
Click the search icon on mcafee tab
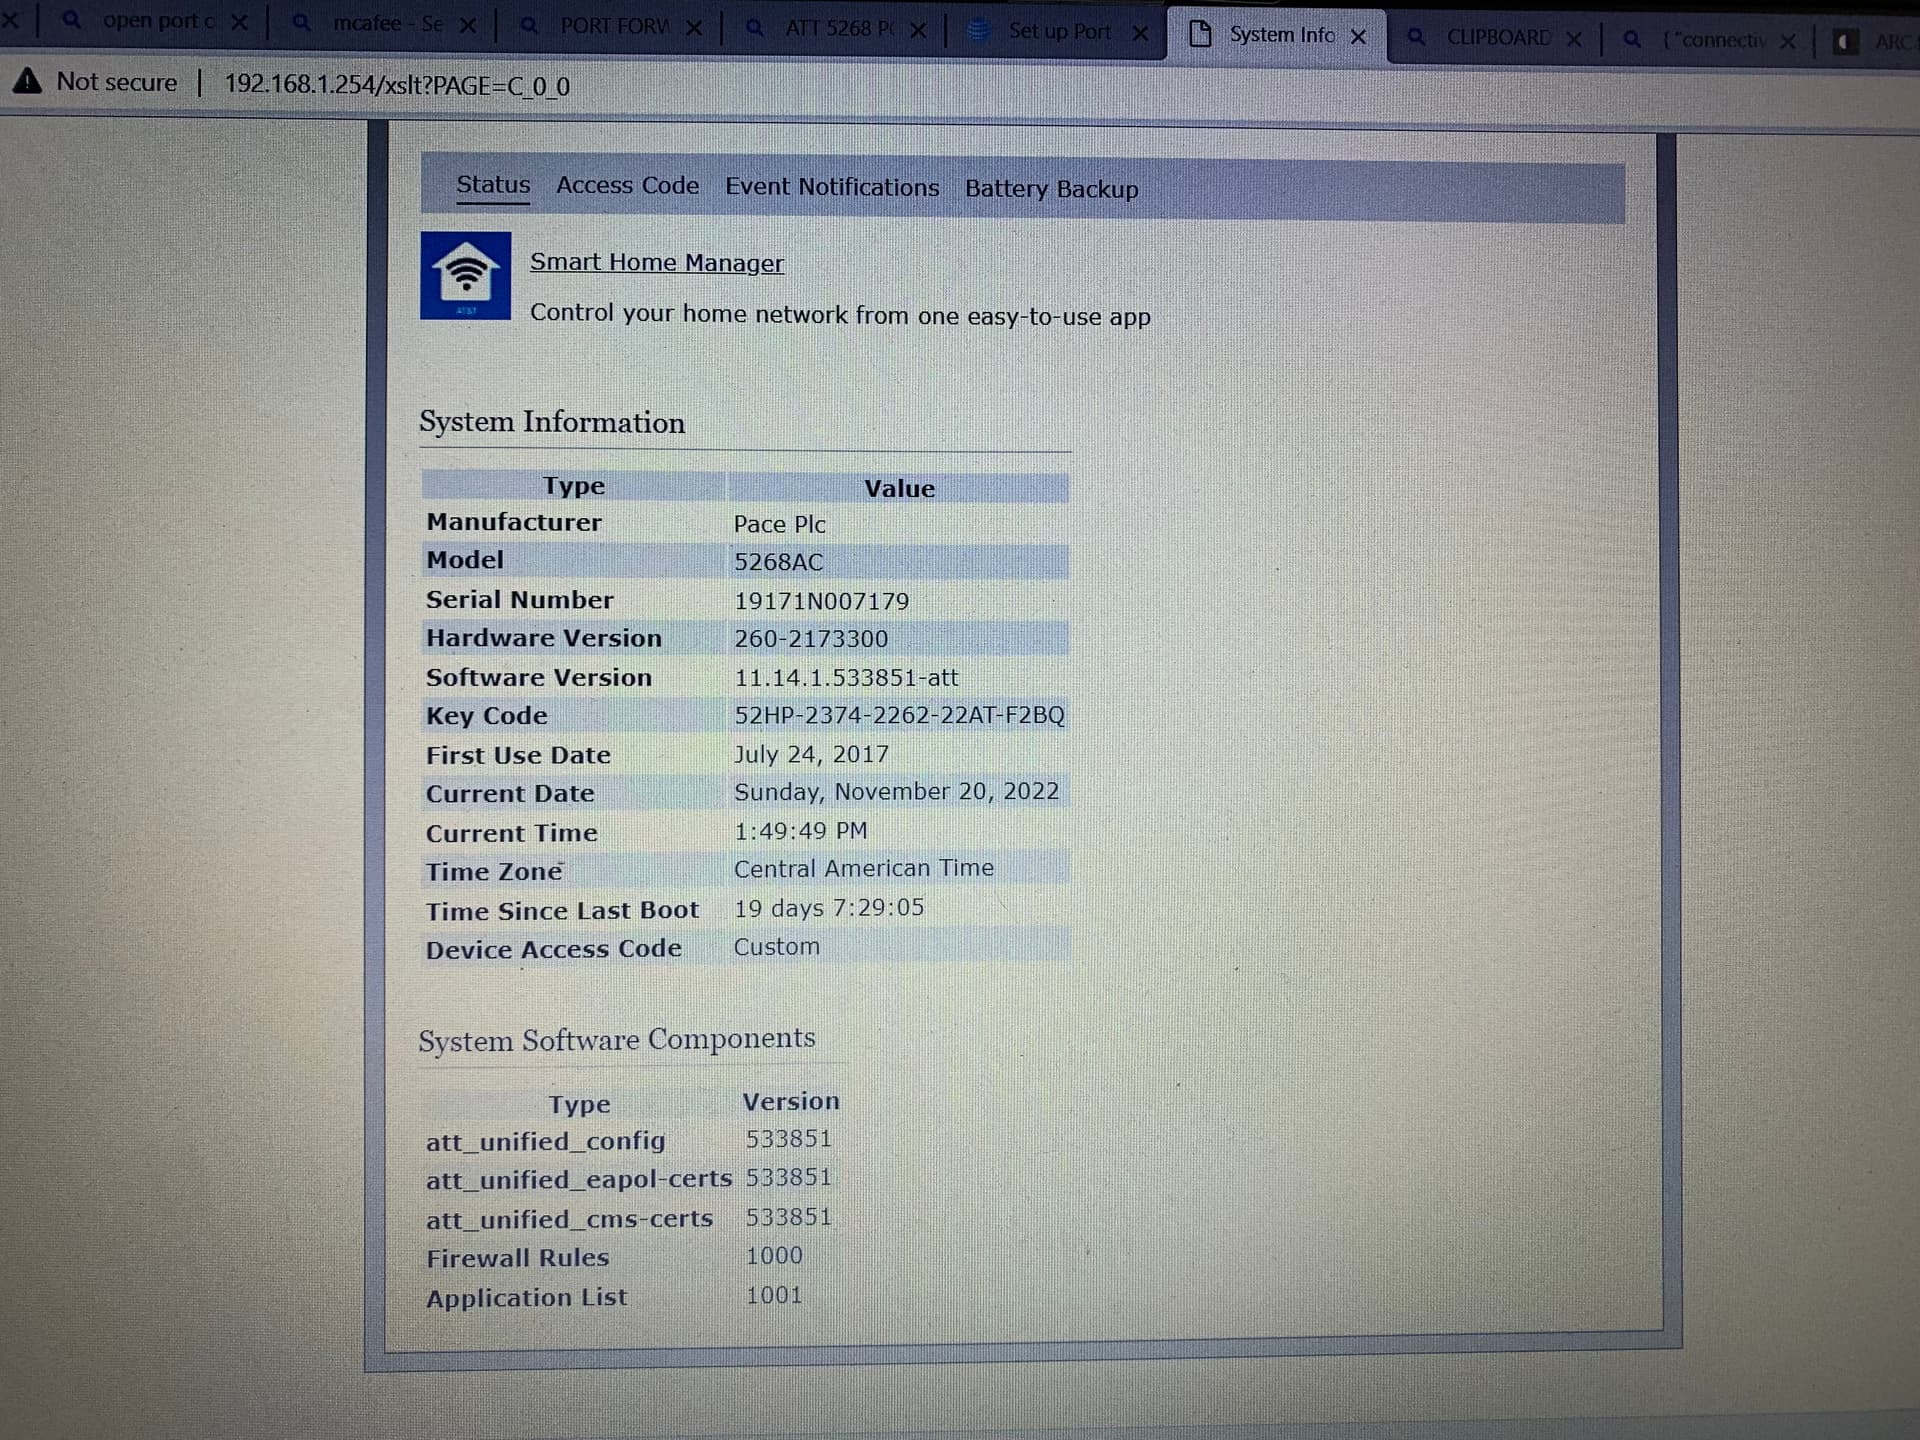tap(301, 22)
